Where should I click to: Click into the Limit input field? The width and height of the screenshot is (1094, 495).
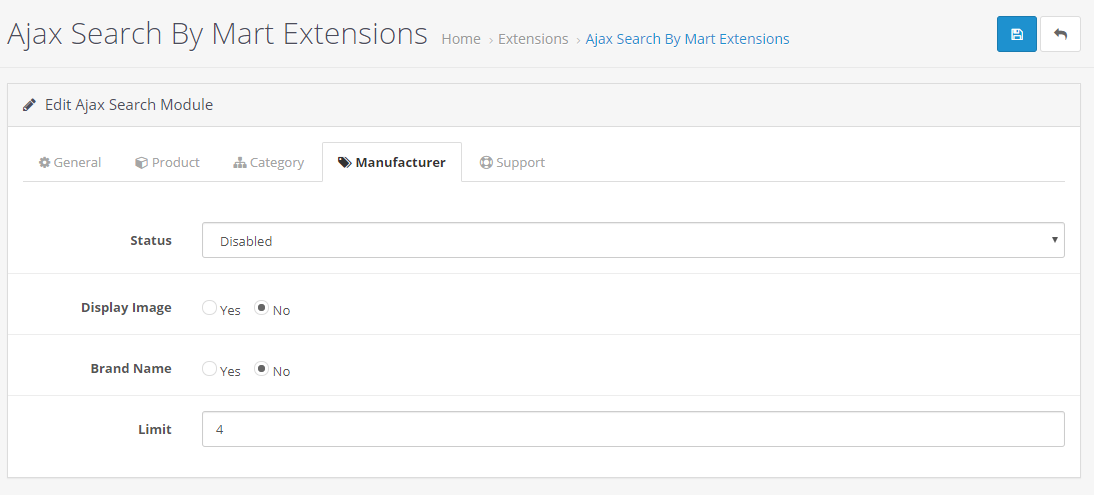pyautogui.click(x=632, y=429)
